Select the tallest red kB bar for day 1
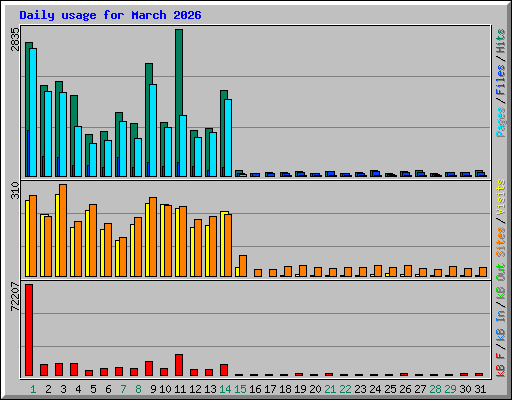This screenshot has width=512, height=400. [29, 330]
